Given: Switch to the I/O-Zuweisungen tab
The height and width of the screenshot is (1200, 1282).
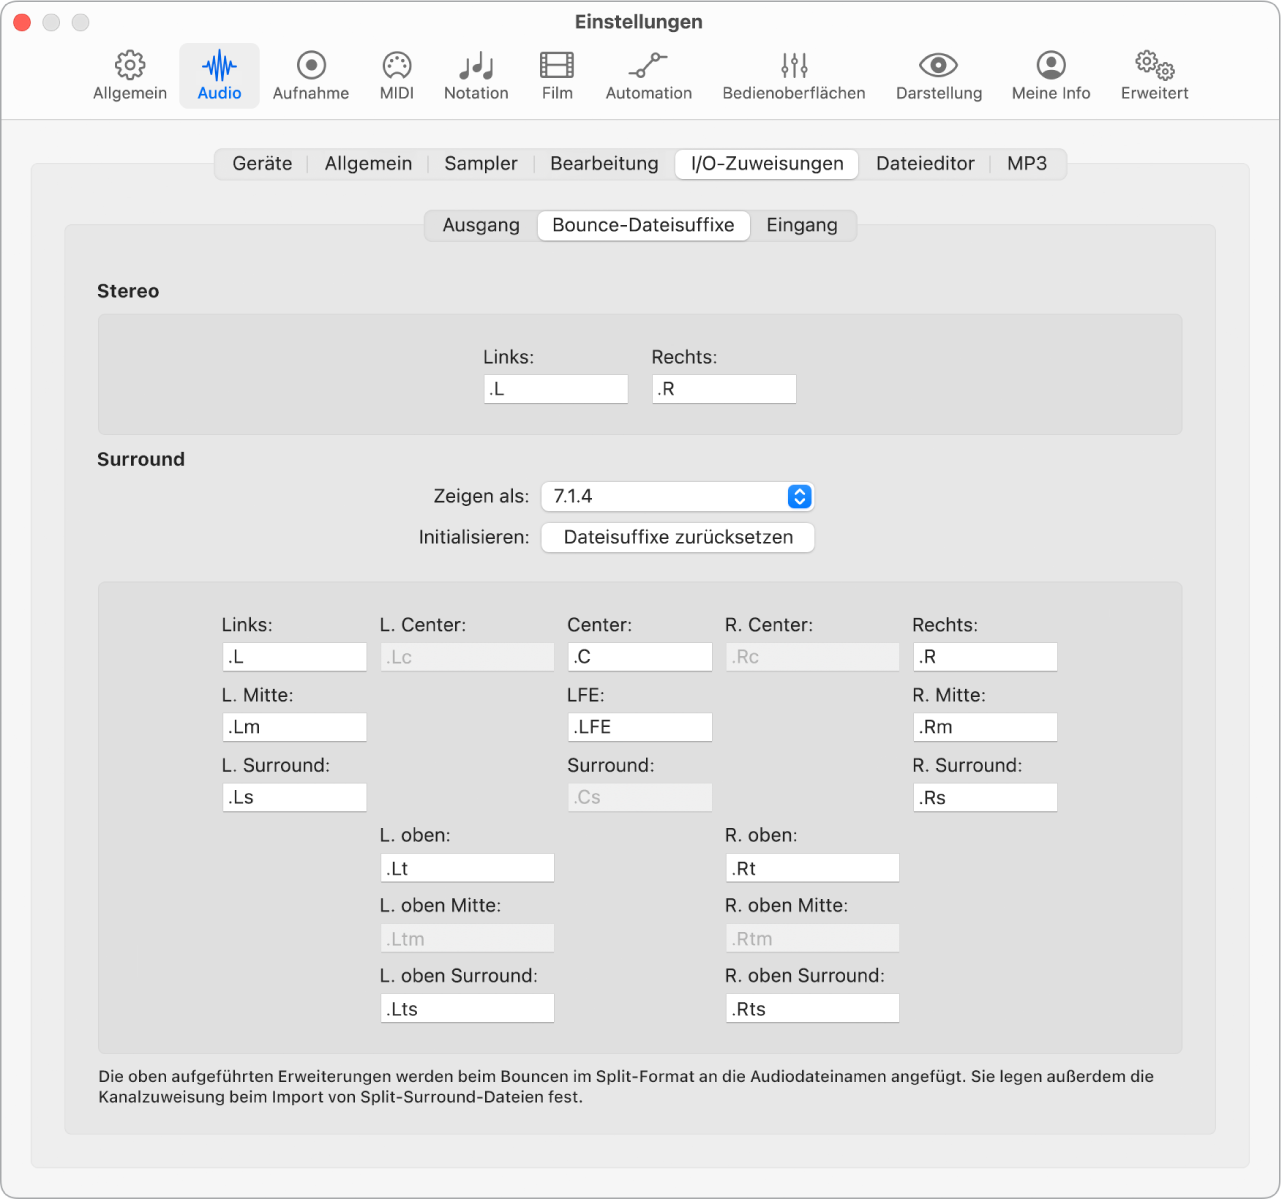Looking at the screenshot, I should pyautogui.click(x=766, y=163).
